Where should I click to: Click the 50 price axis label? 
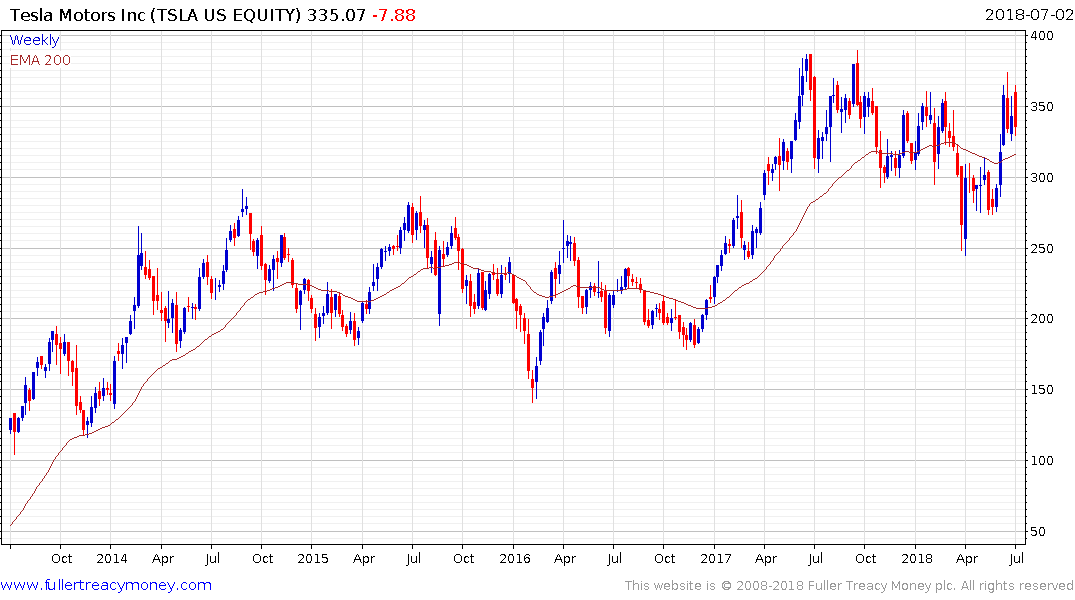point(1037,531)
